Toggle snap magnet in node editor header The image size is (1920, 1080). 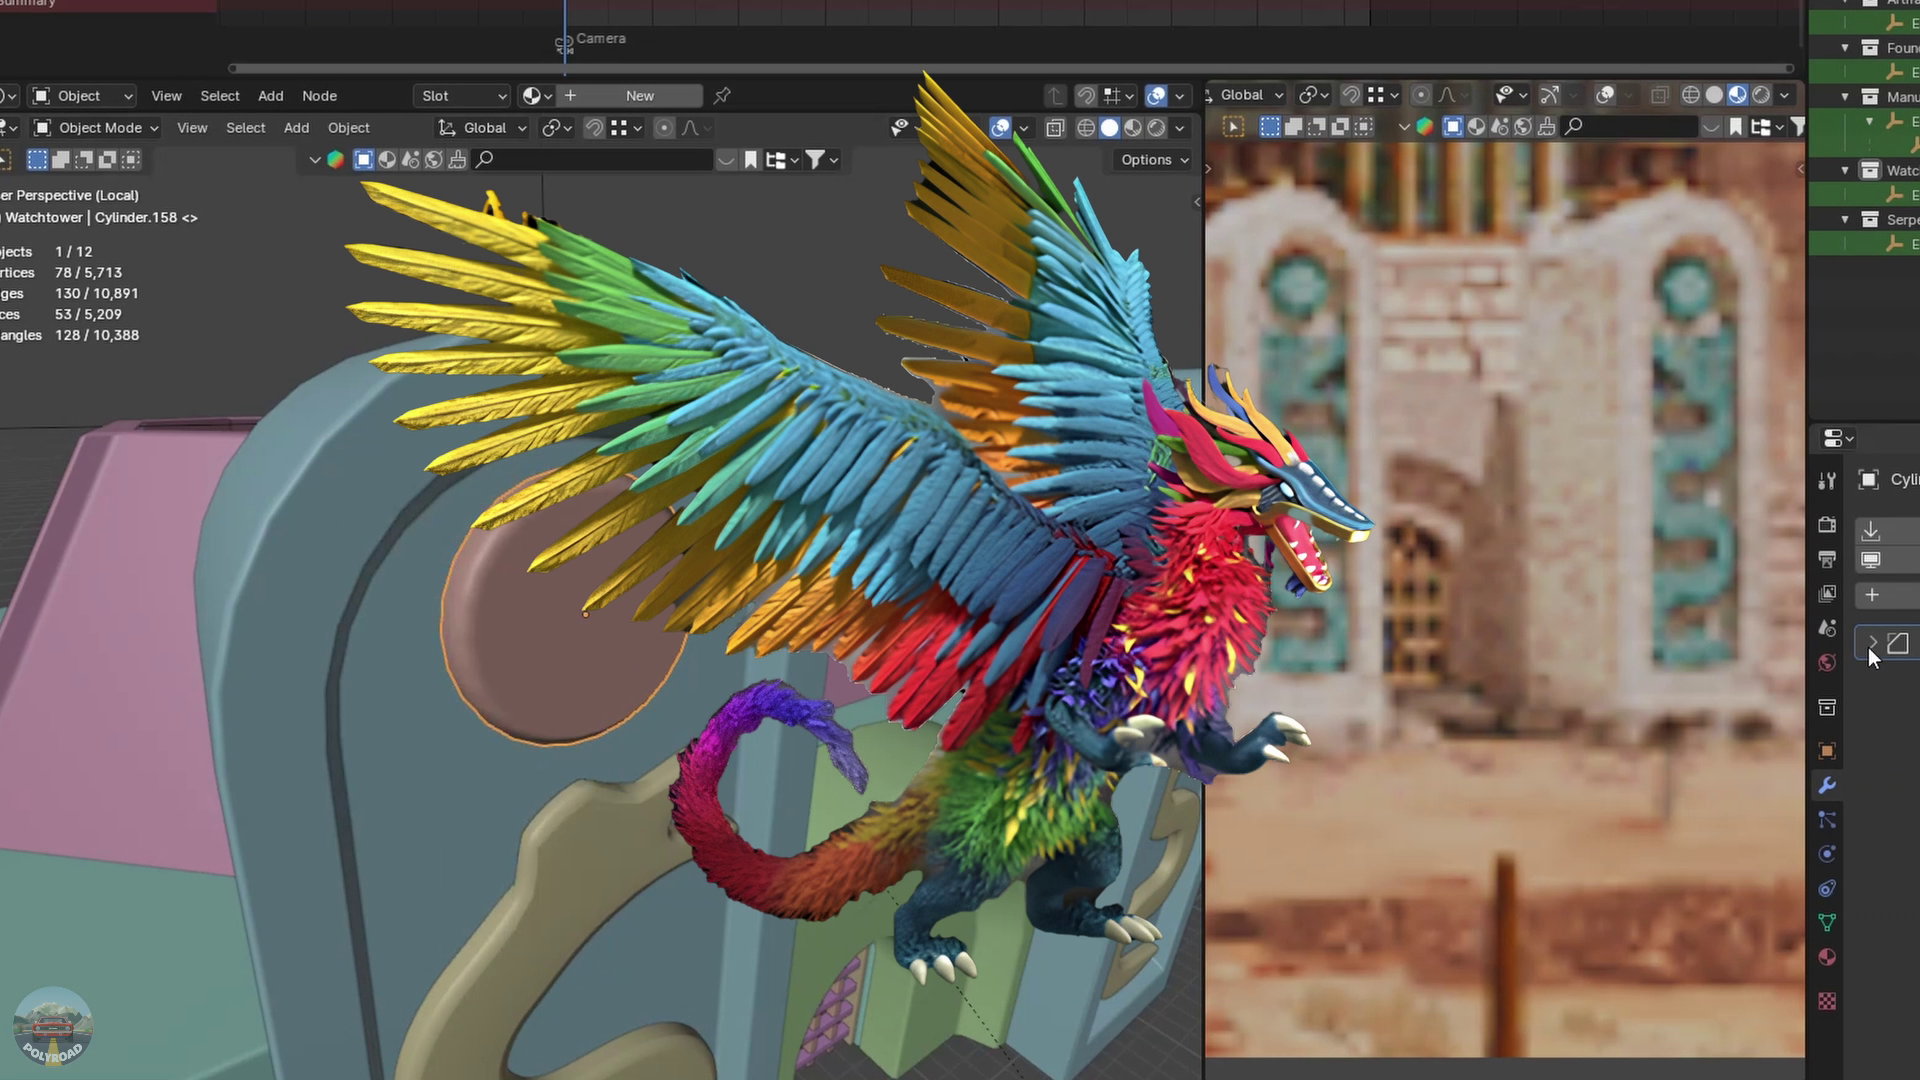point(1086,96)
